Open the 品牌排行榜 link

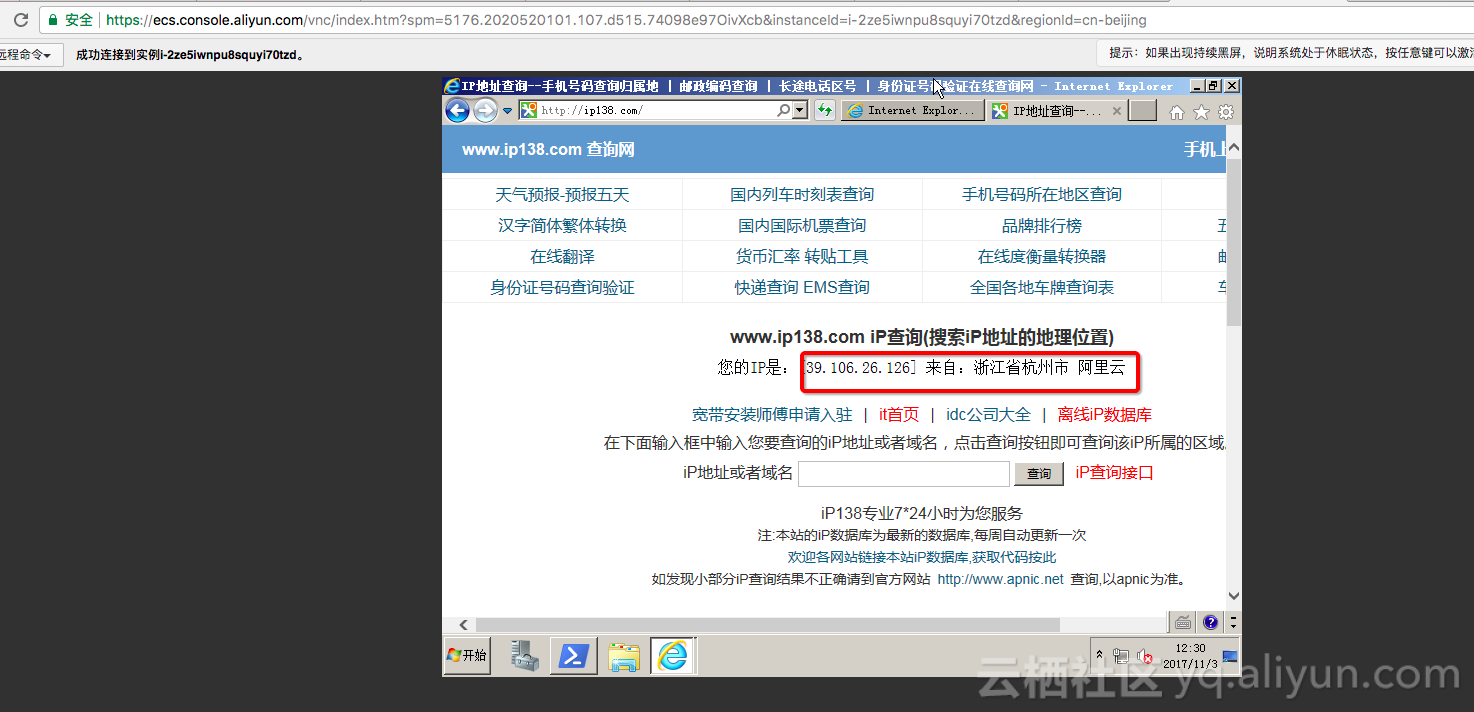[1042, 225]
